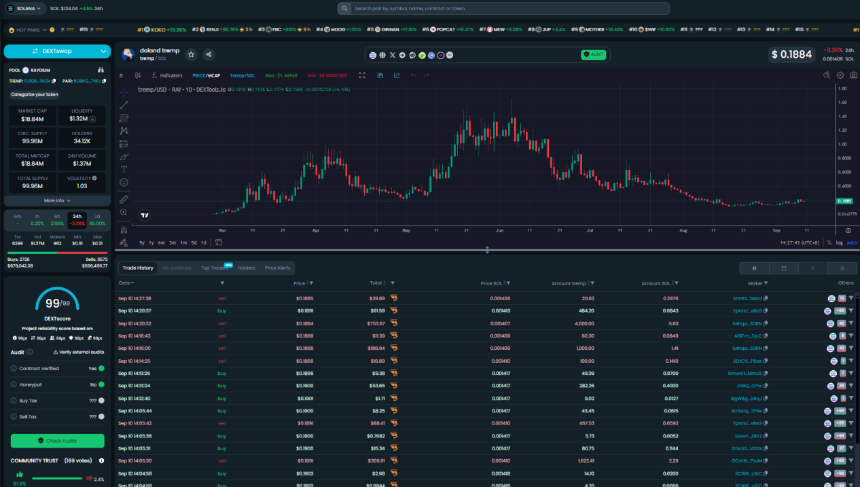Switch to the Top Traders tab

214,268
